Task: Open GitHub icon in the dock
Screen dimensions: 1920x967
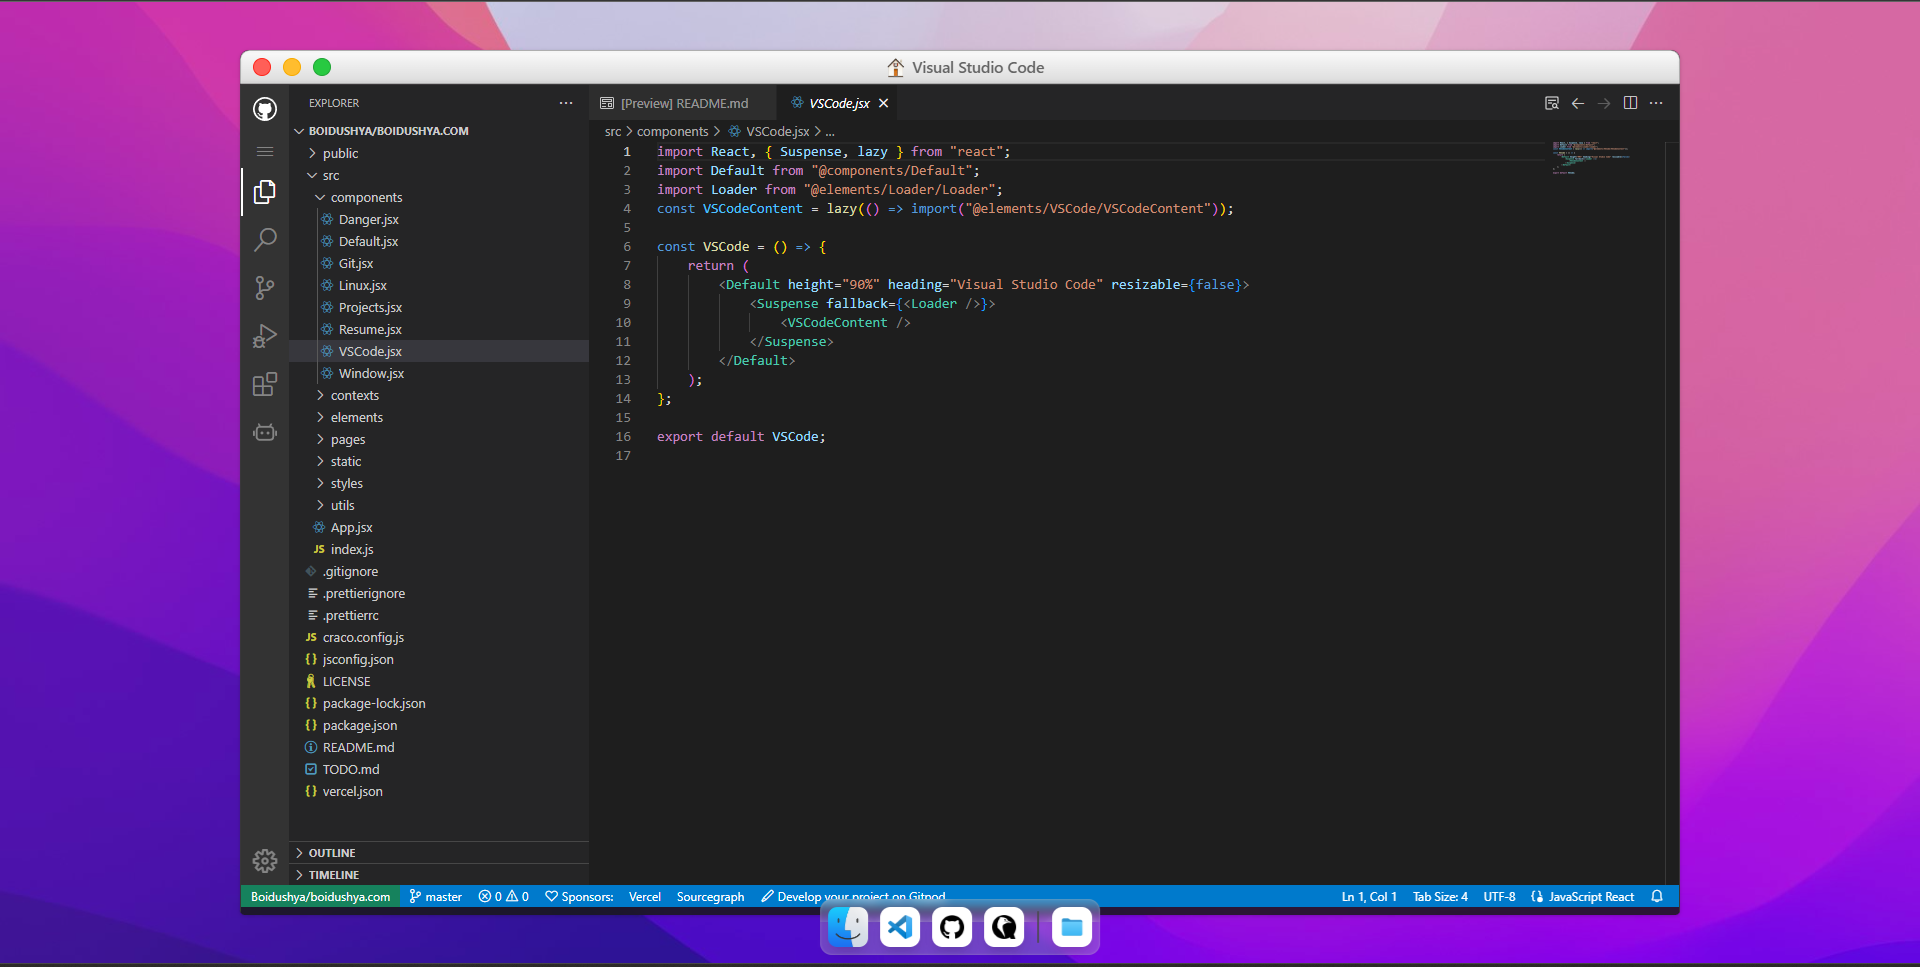Action: click(952, 927)
